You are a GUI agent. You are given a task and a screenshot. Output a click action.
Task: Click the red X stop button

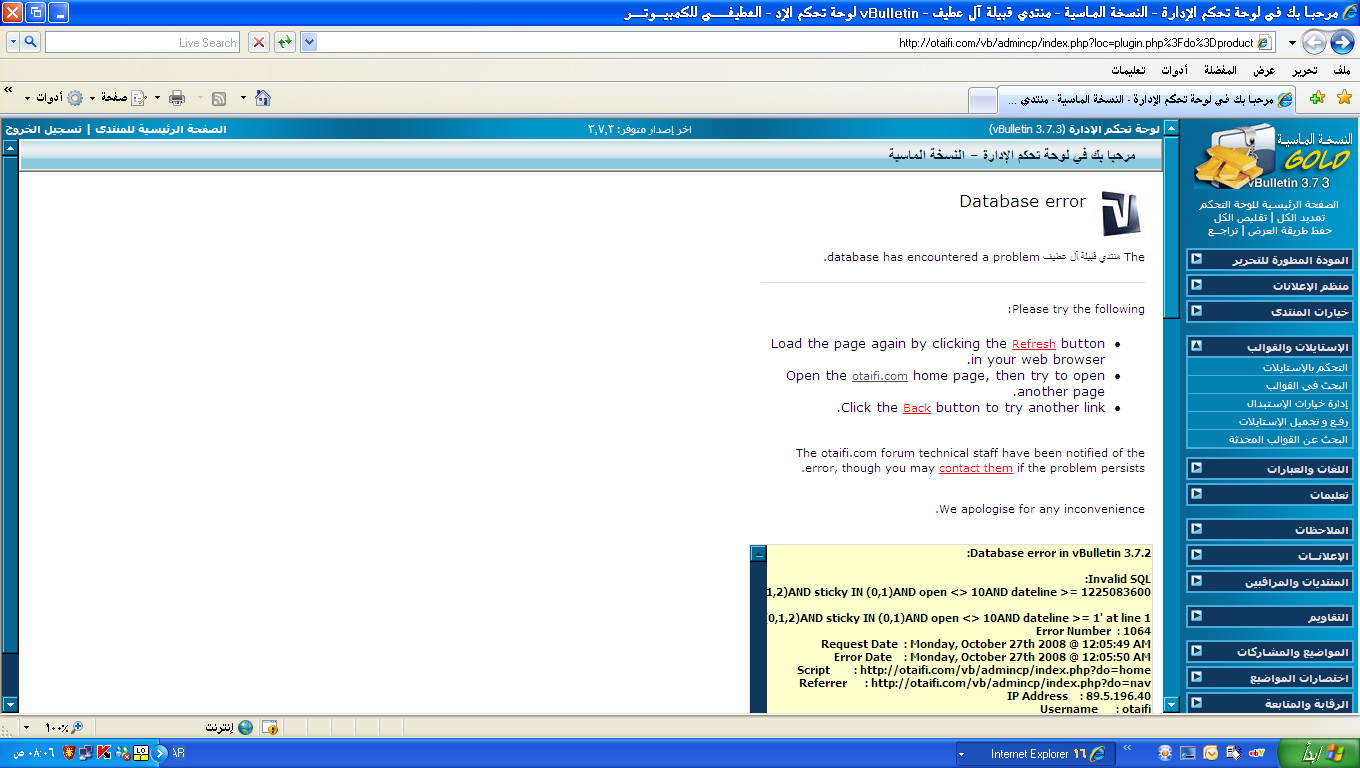(259, 42)
